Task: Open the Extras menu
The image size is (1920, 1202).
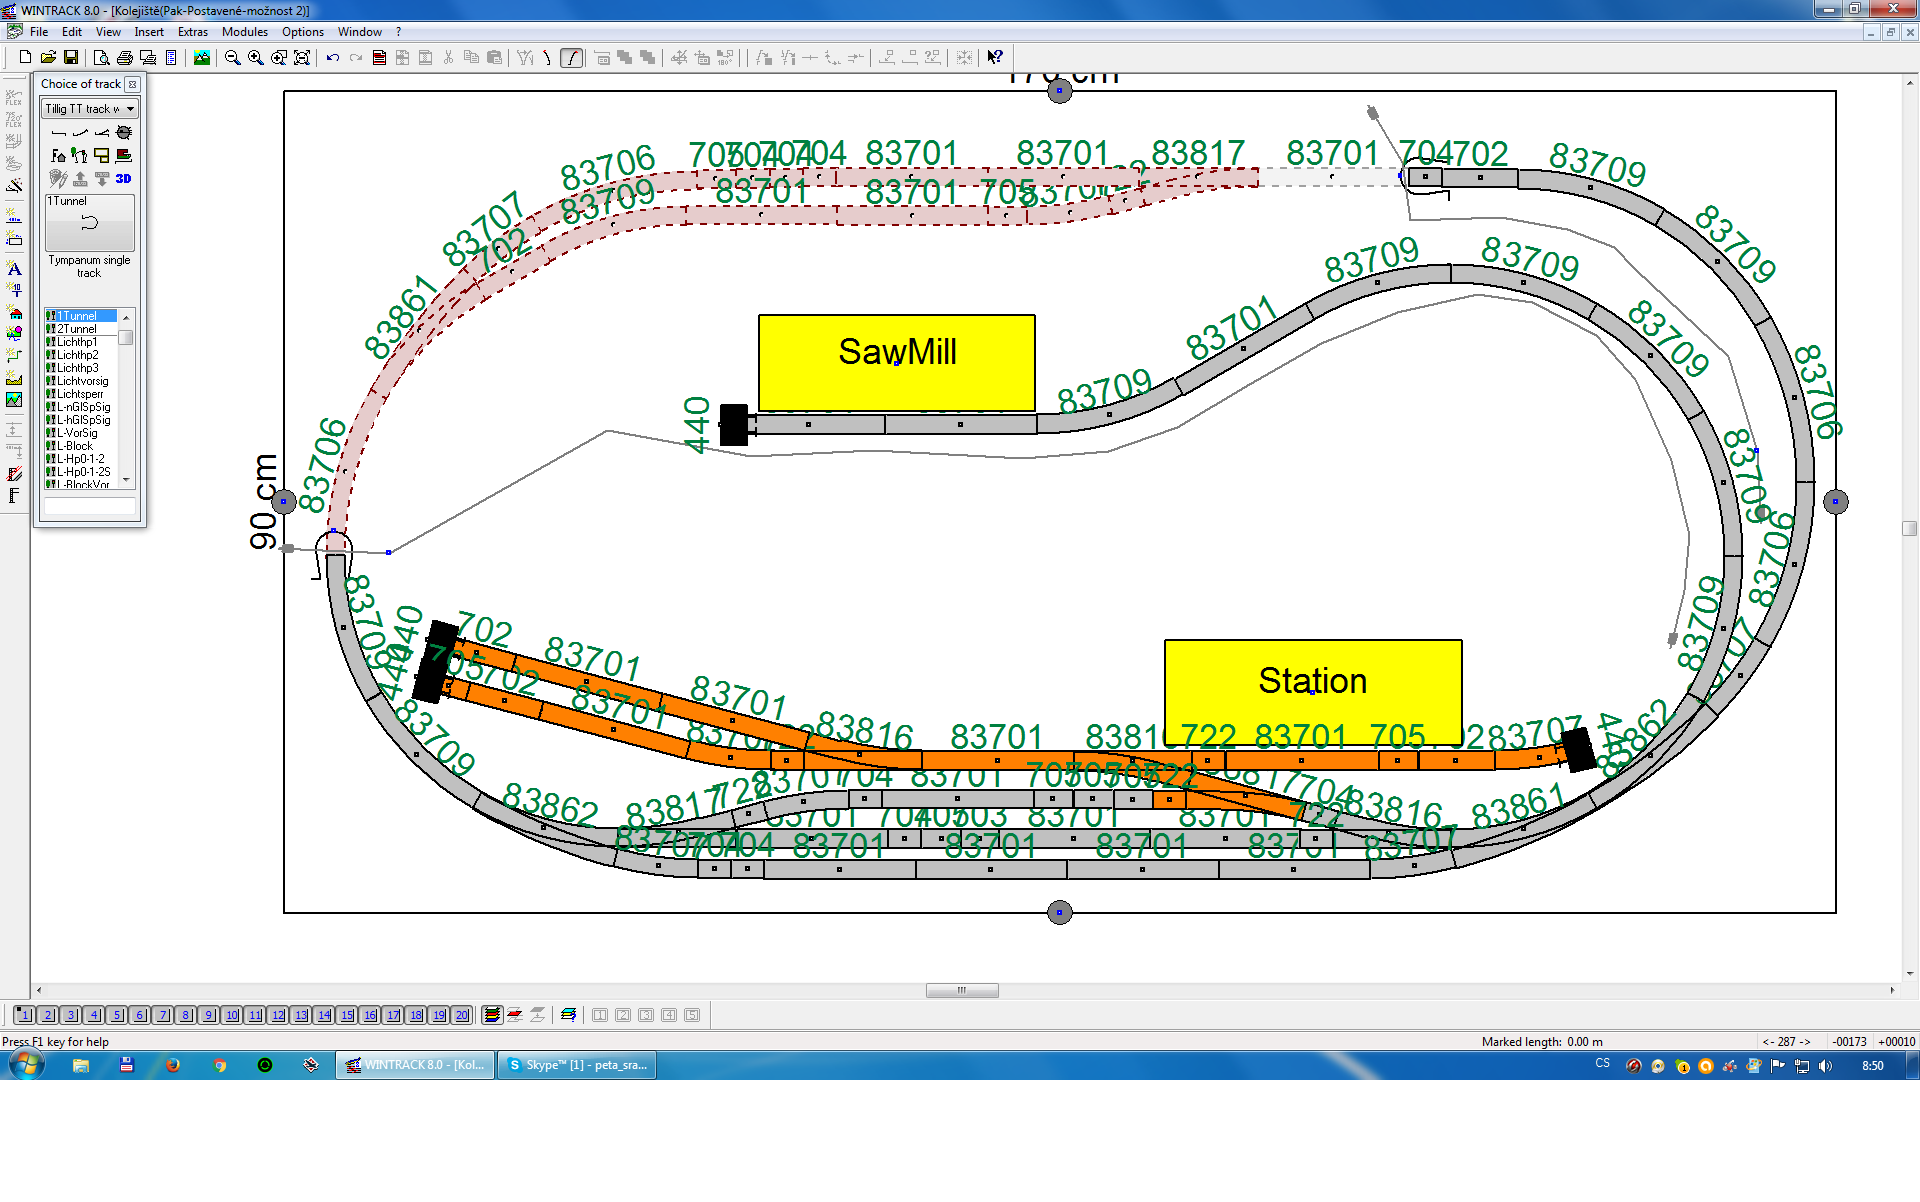Action: [x=192, y=32]
